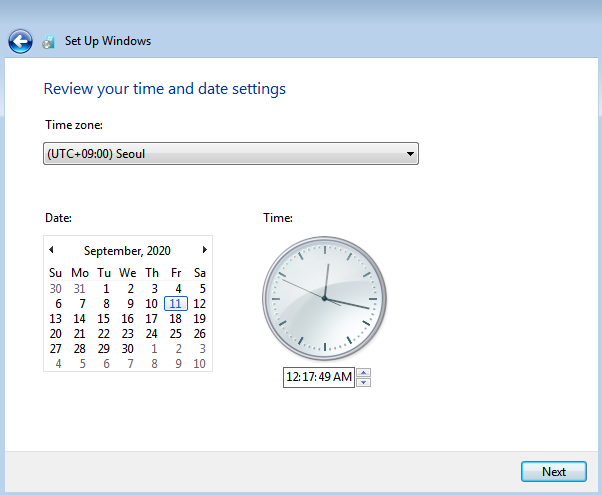Choose September 15 on the calendar

point(103,319)
